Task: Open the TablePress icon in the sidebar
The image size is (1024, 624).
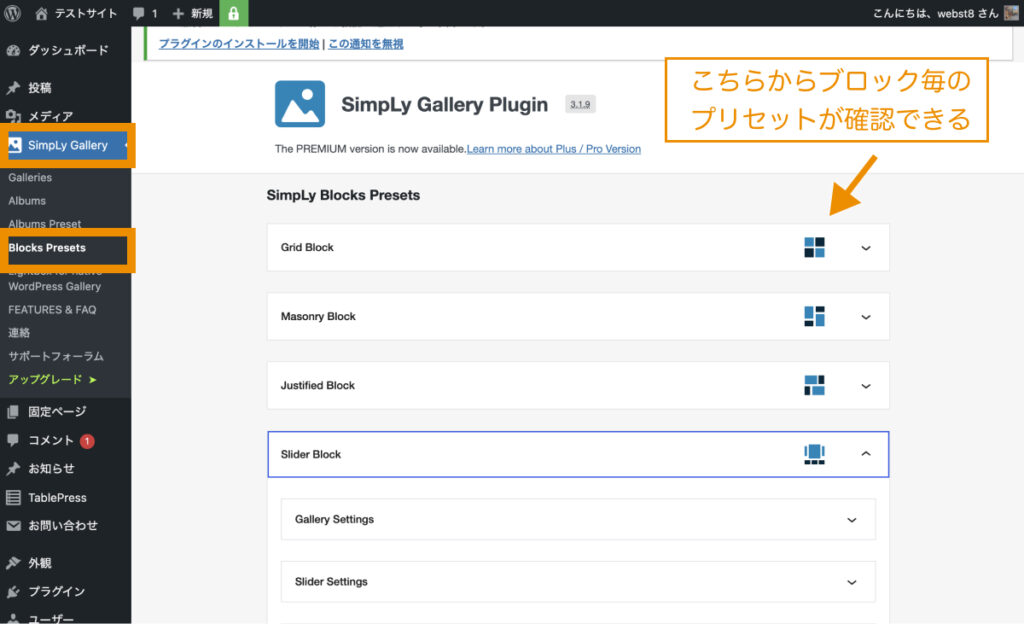Action: pos(12,497)
